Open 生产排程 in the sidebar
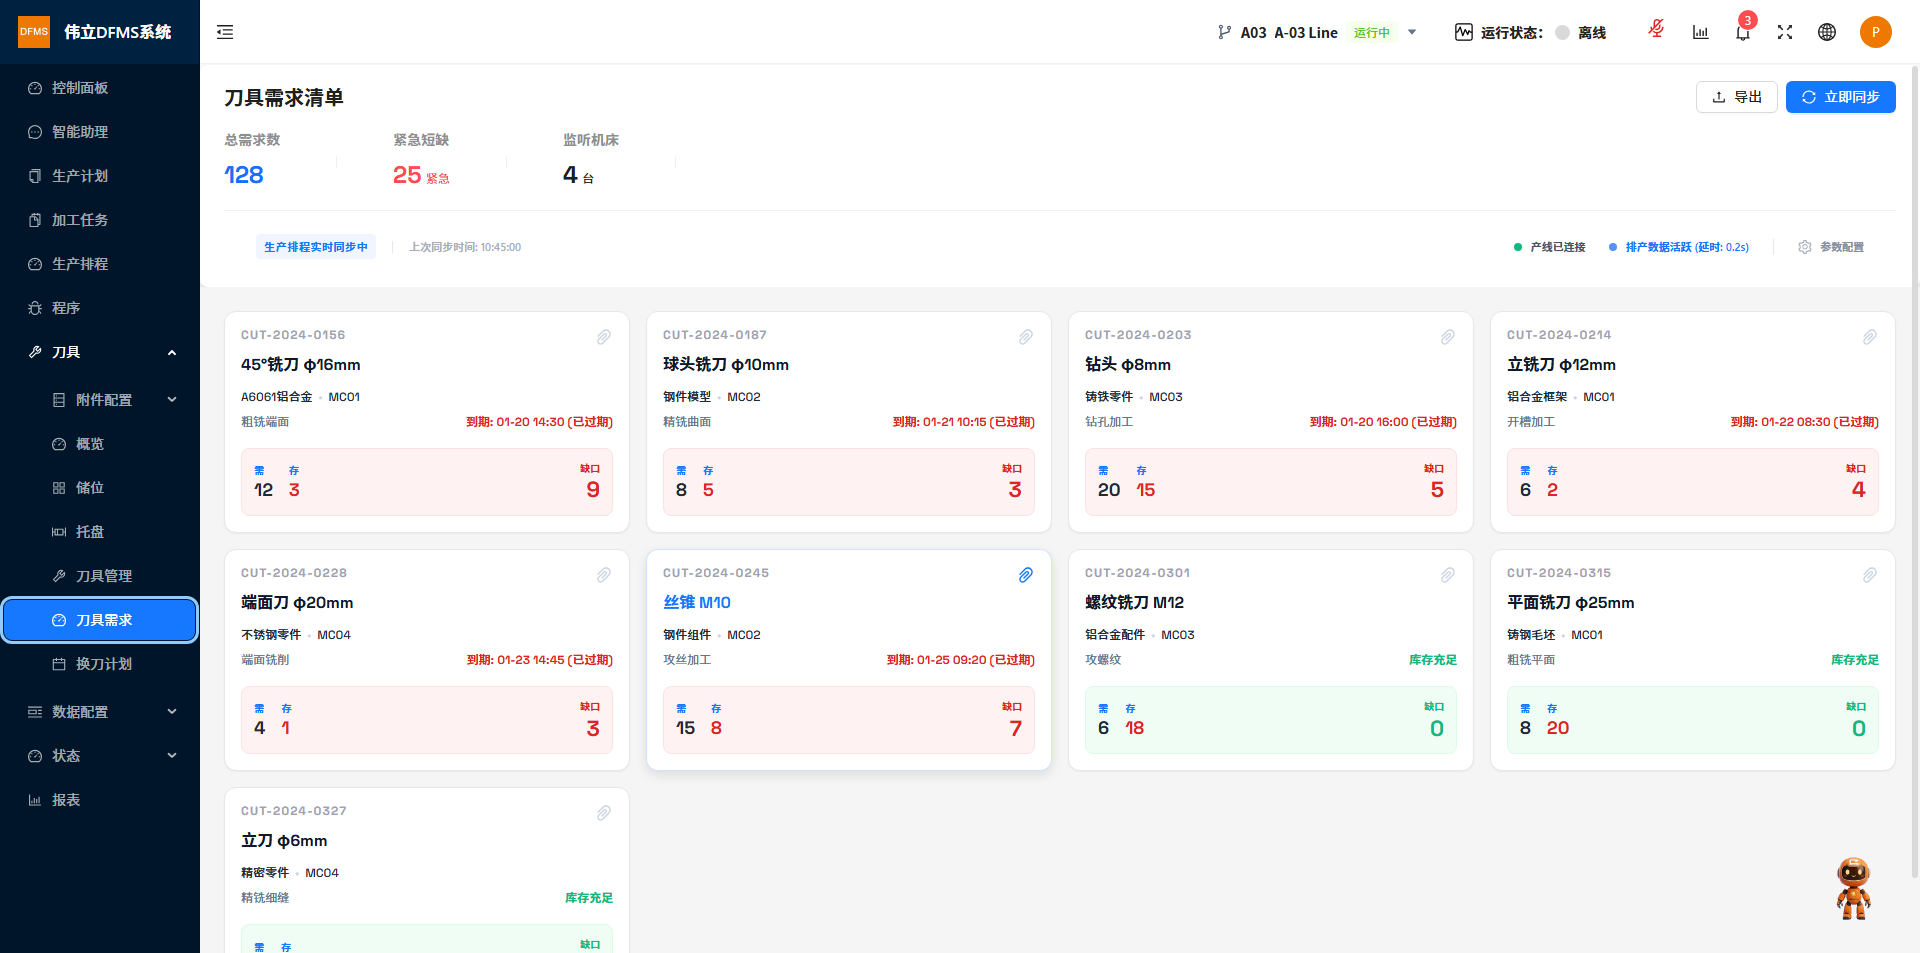The image size is (1920, 953). [x=100, y=264]
